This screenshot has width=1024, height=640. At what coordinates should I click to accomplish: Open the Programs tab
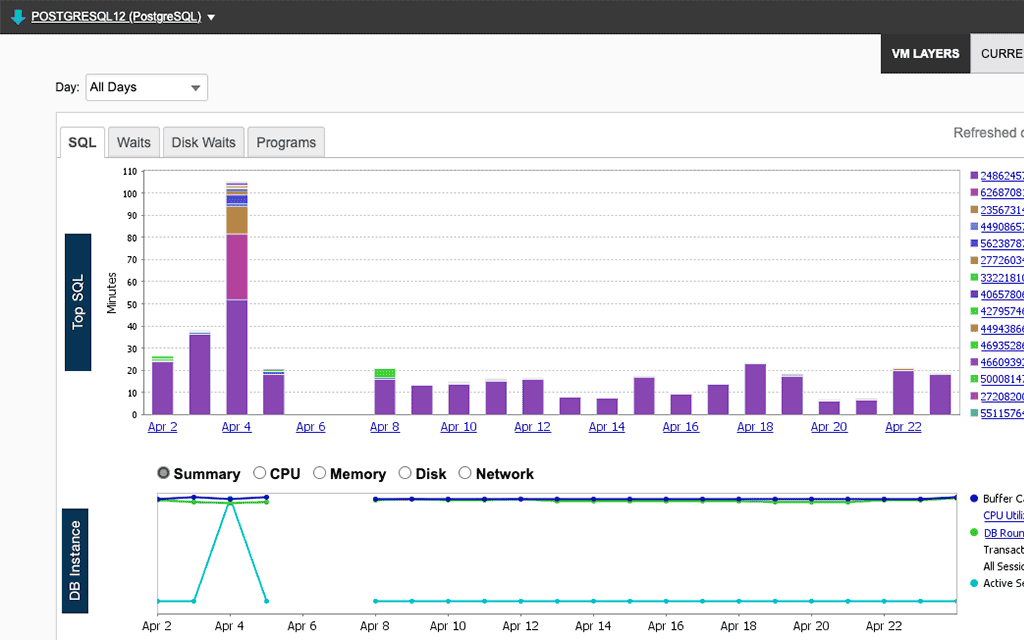tap(286, 142)
